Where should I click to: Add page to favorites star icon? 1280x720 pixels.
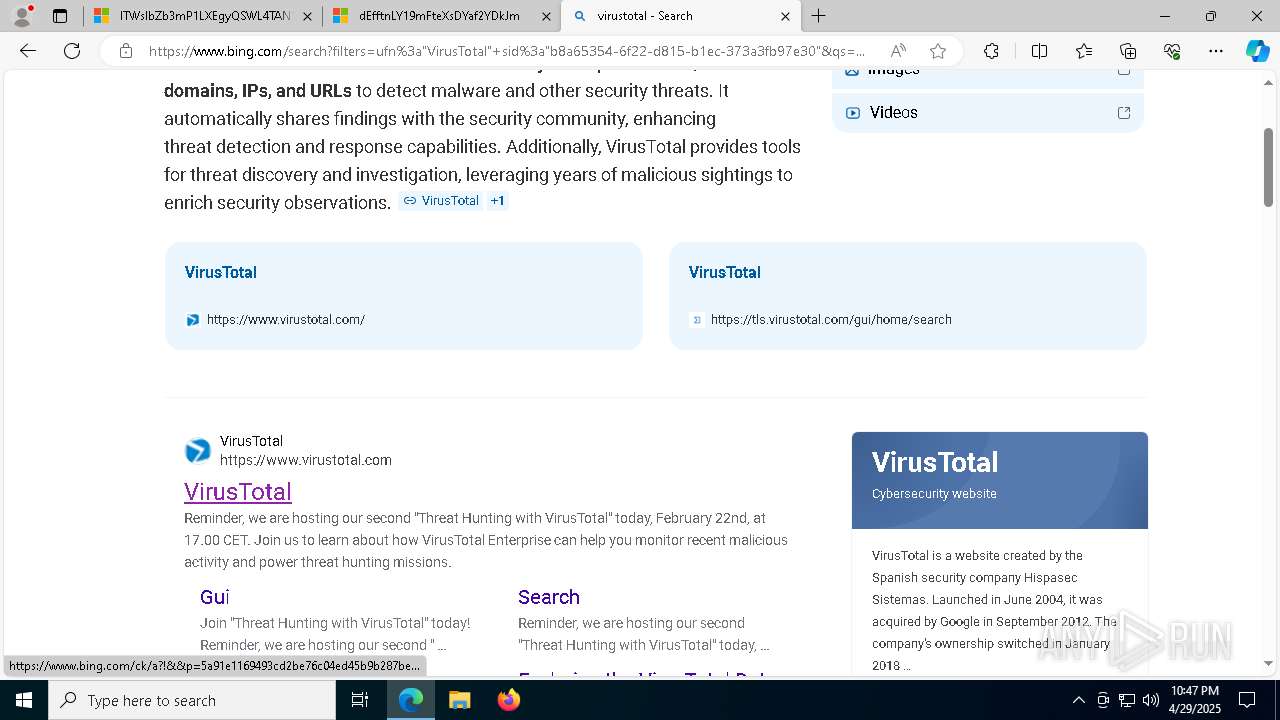(937, 51)
